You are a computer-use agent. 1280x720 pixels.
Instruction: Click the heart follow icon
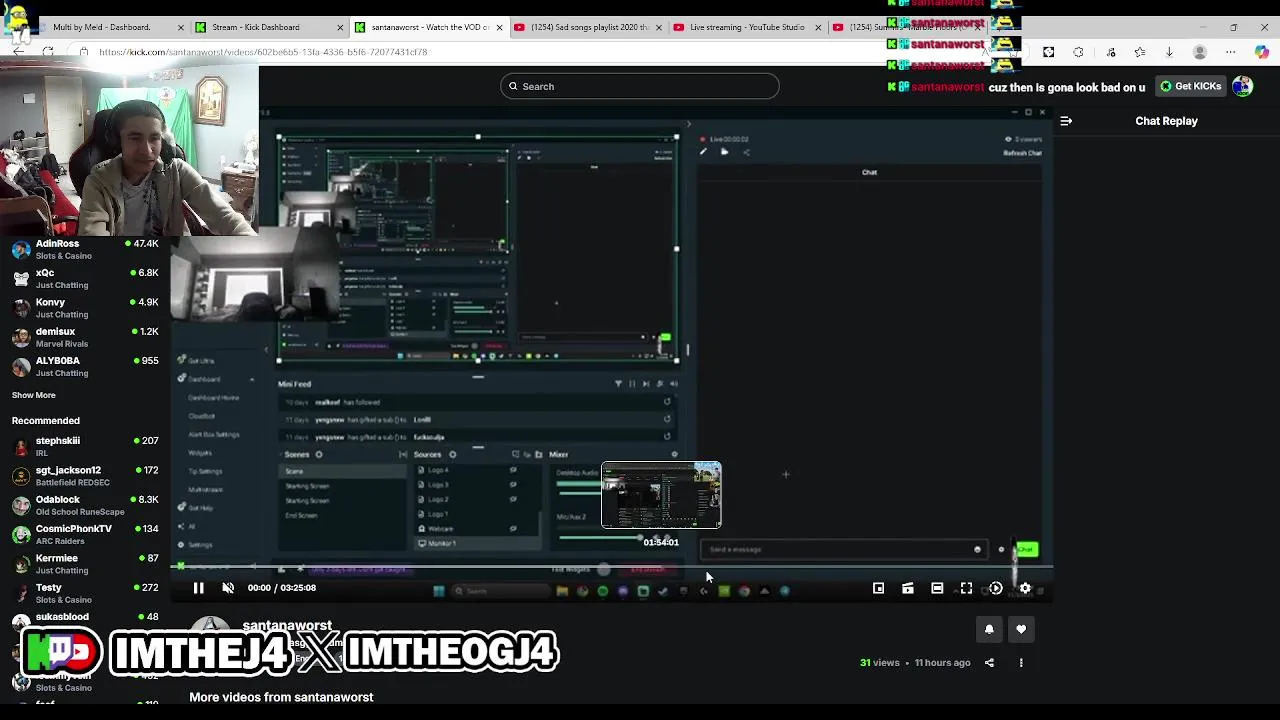coord(1021,629)
